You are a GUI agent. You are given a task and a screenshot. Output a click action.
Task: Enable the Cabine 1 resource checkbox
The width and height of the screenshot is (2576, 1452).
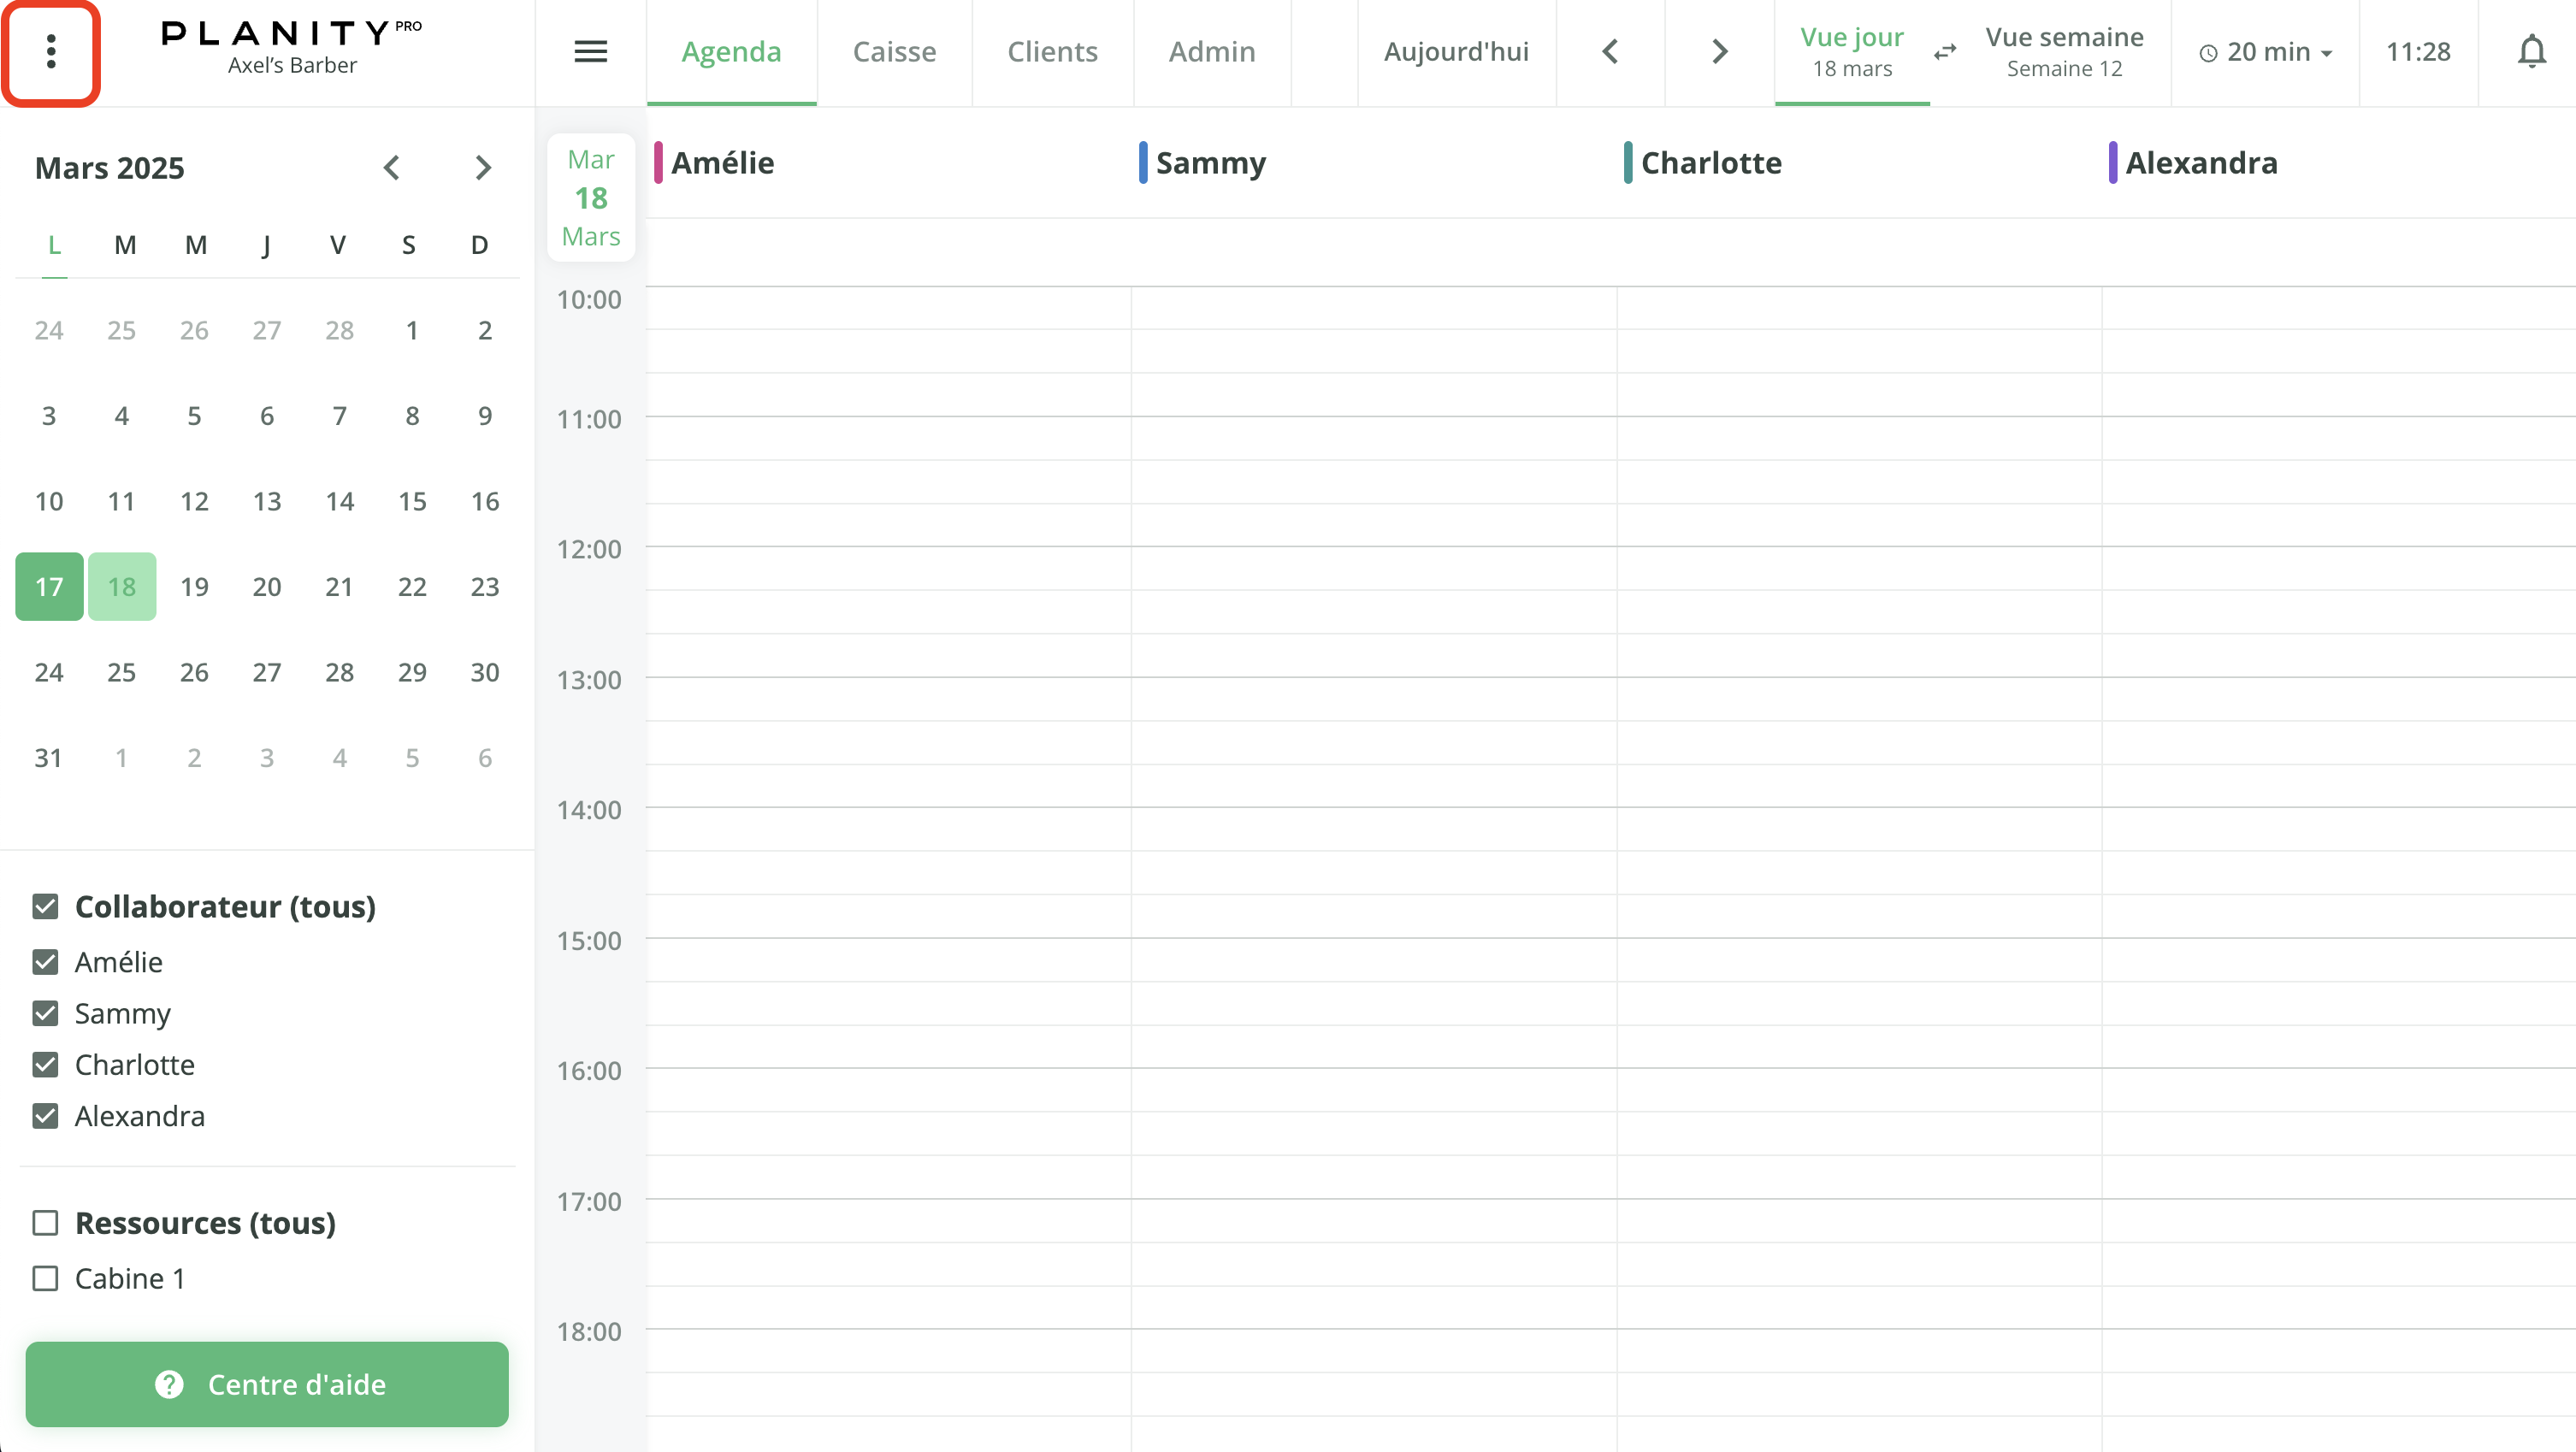(45, 1278)
